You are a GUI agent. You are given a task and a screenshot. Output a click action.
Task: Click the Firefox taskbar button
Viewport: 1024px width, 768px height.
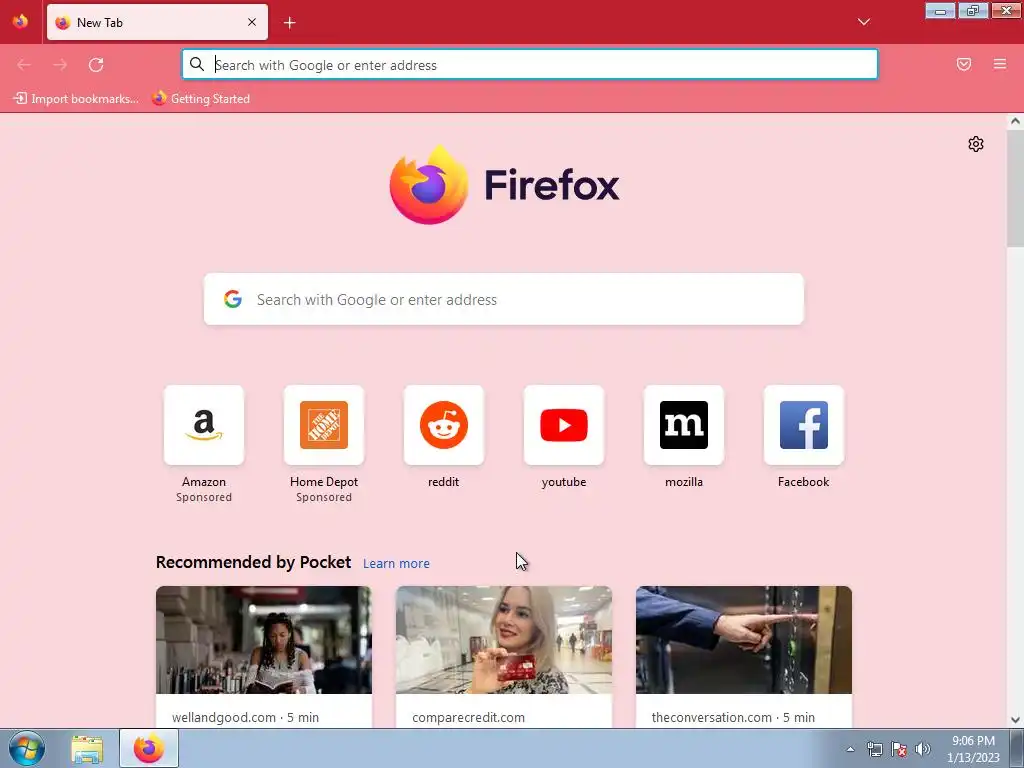149,748
